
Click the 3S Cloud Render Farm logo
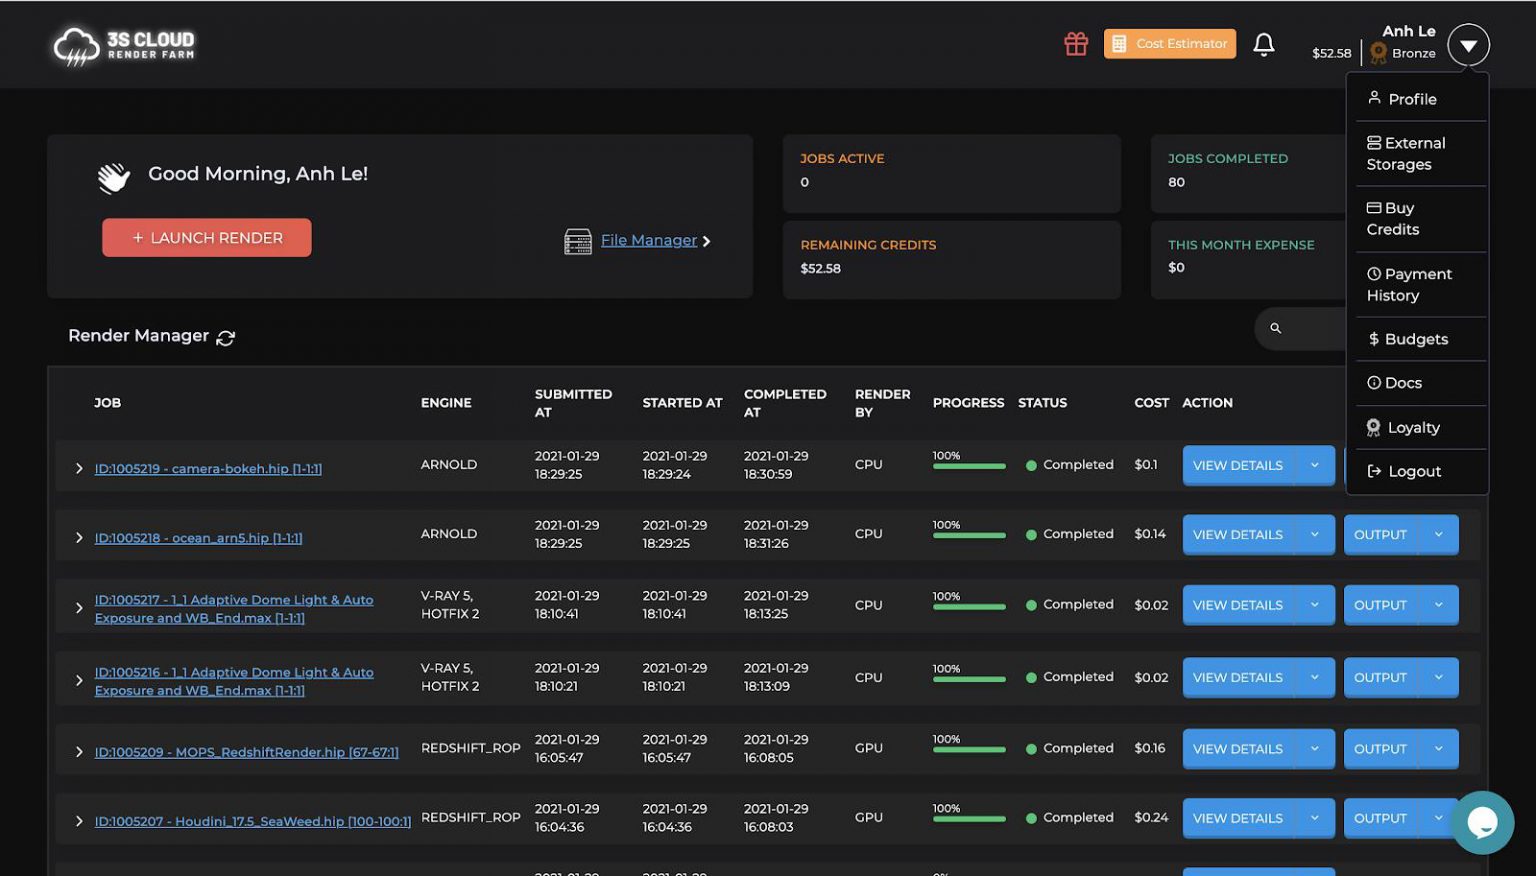124,45
